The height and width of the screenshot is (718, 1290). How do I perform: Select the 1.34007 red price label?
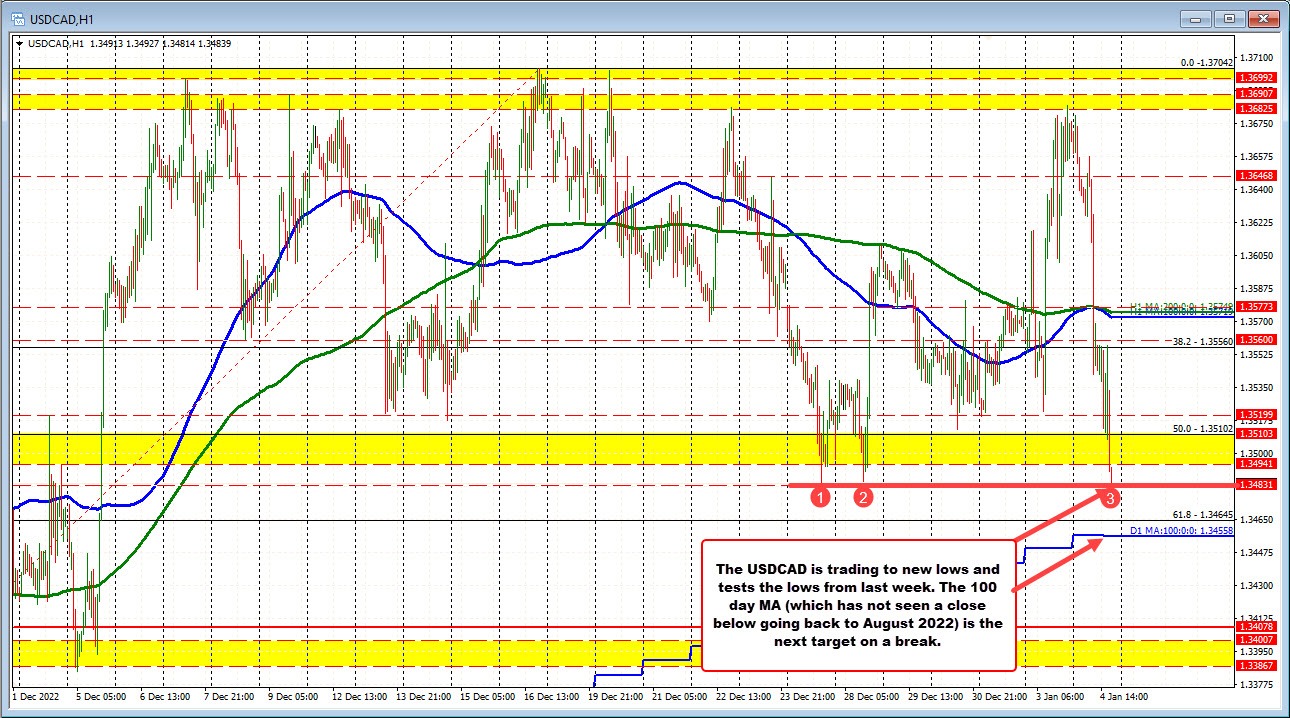pyautogui.click(x=1255, y=639)
